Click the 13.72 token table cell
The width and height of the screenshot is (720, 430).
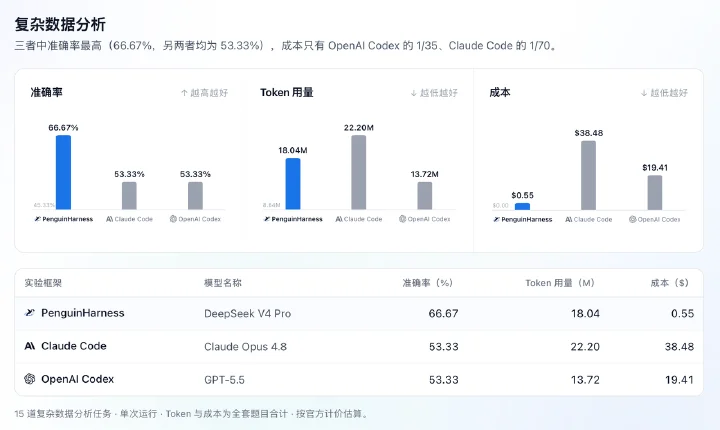585,380
